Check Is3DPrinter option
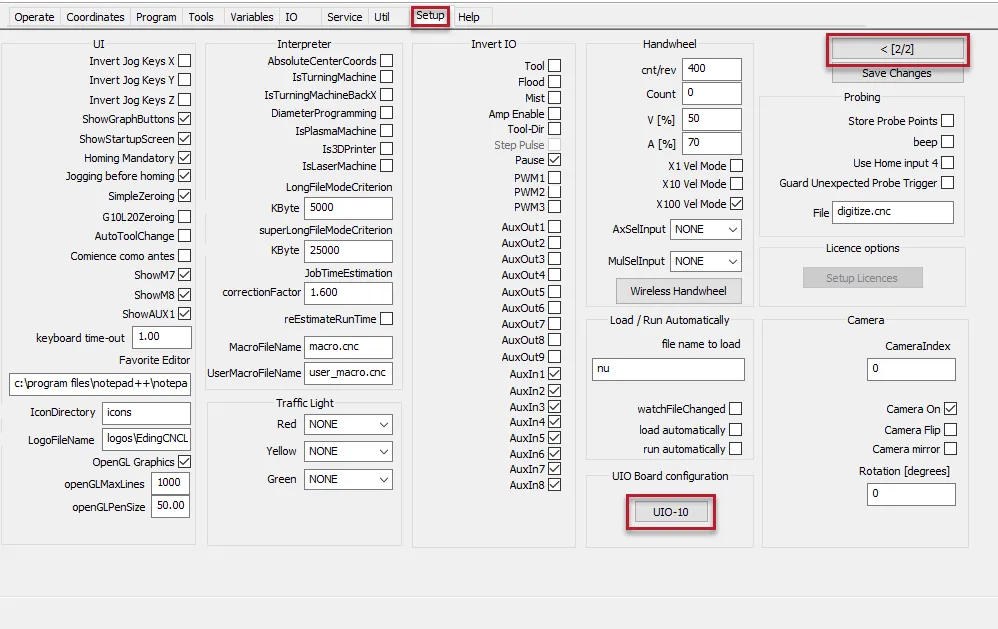This screenshot has height=629, width=998. tap(386, 149)
